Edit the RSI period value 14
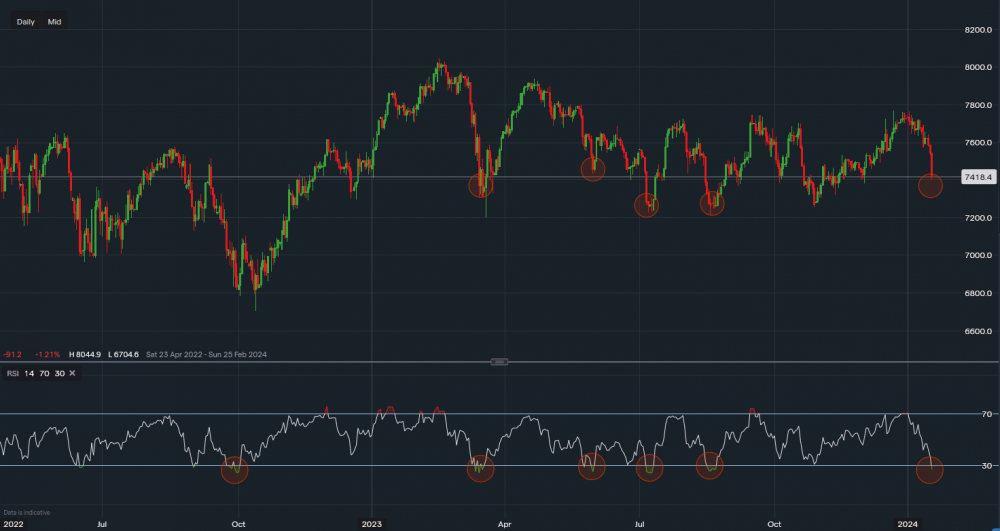 pos(29,373)
